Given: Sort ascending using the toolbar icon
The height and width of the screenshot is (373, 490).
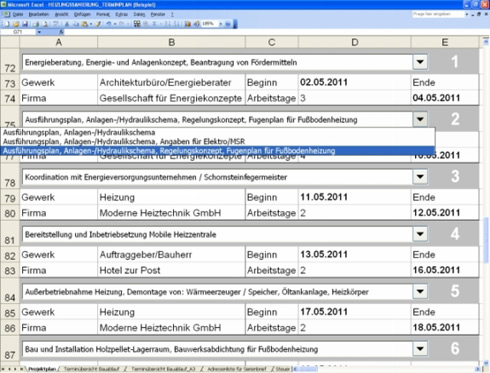Looking at the screenshot, I should click(167, 24).
